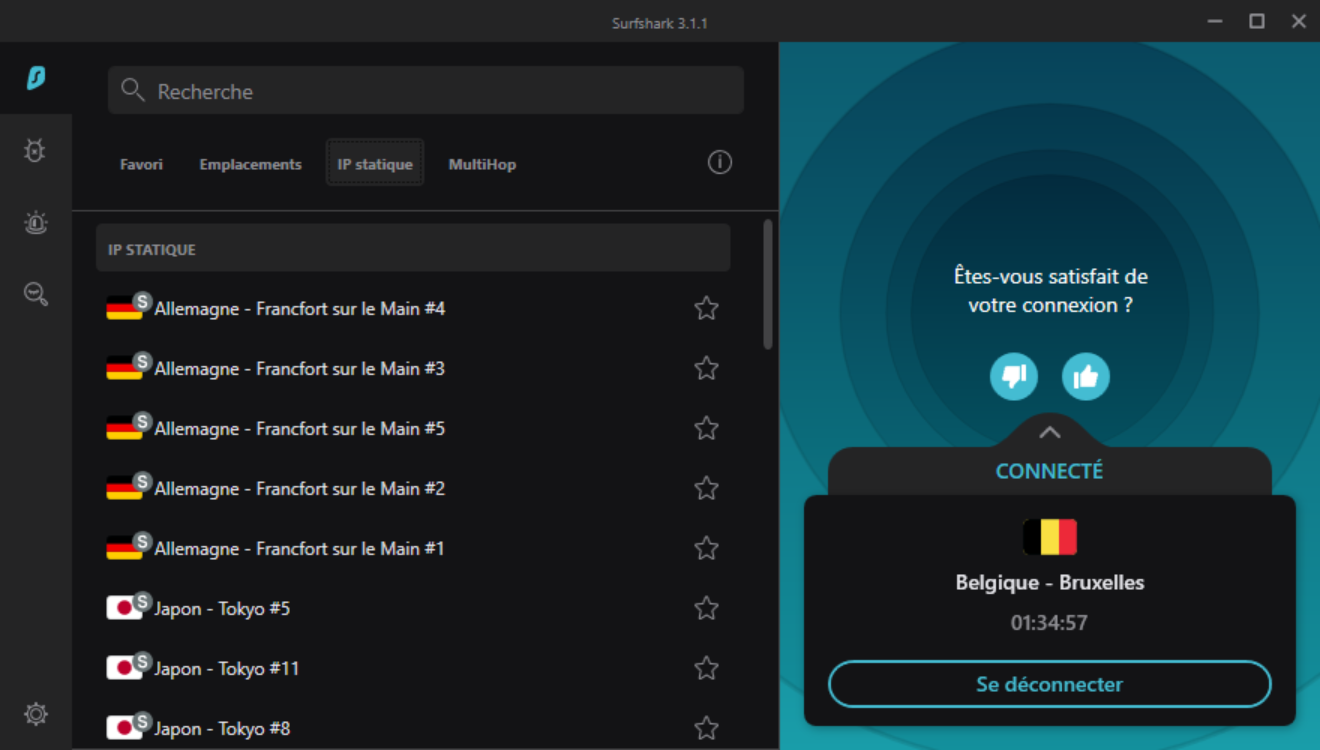Star the Japon Tokyo #5 server
The height and width of the screenshot is (750, 1320).
click(707, 608)
